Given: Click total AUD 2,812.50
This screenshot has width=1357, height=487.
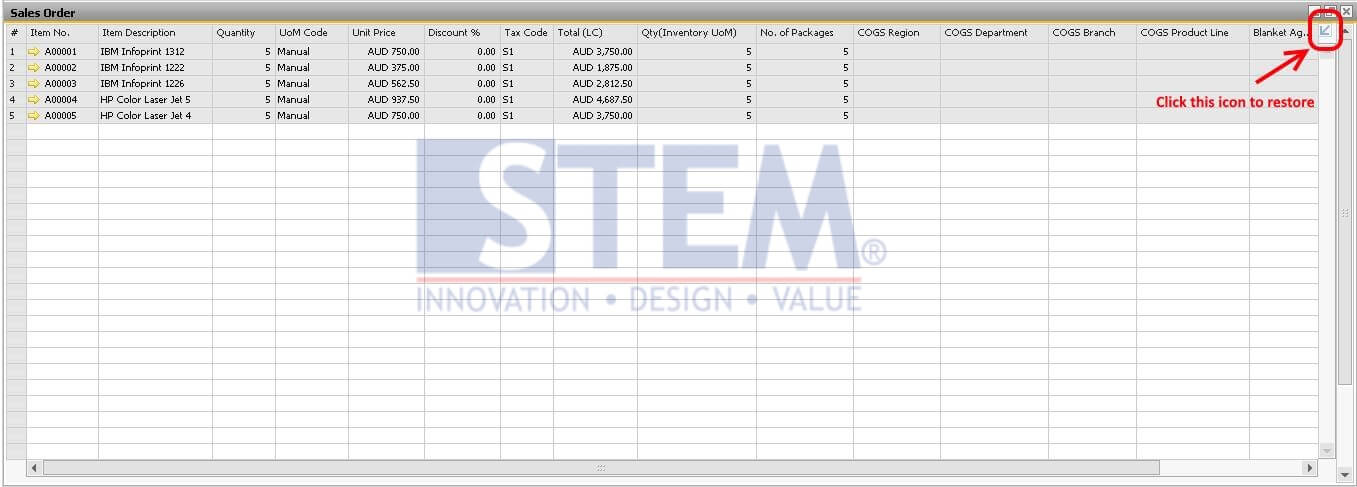Looking at the screenshot, I should (x=595, y=84).
